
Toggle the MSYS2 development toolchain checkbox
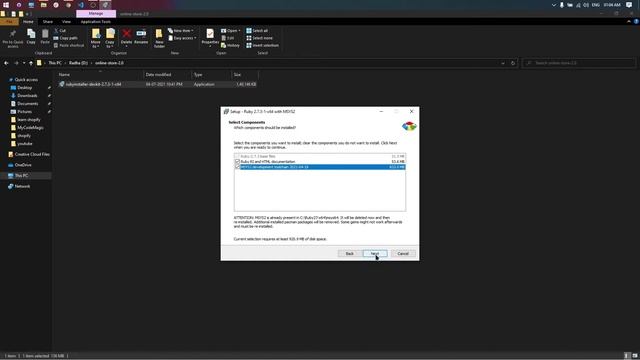pos(237,167)
